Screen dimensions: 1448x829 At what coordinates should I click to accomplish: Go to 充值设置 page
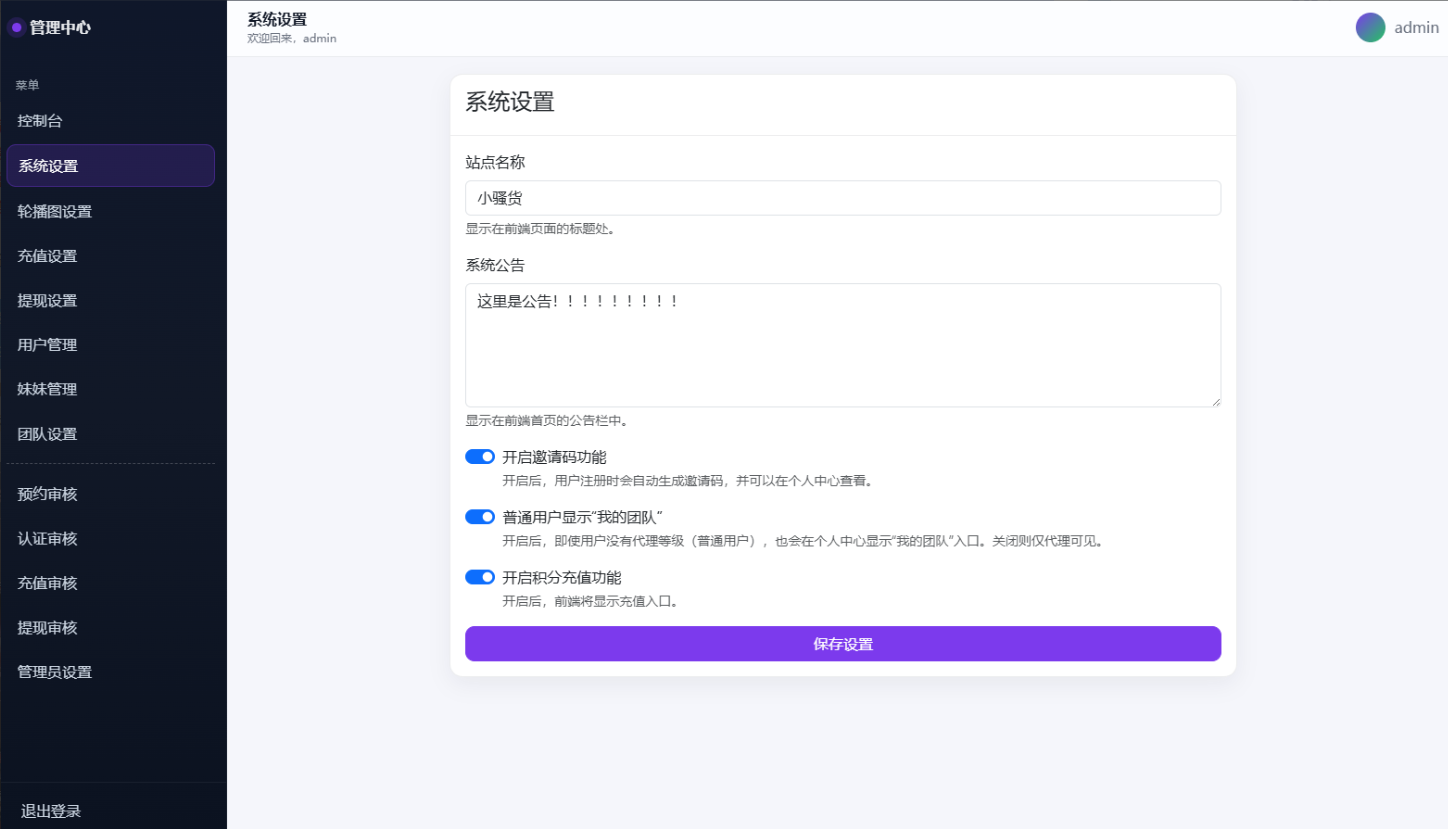[111, 256]
